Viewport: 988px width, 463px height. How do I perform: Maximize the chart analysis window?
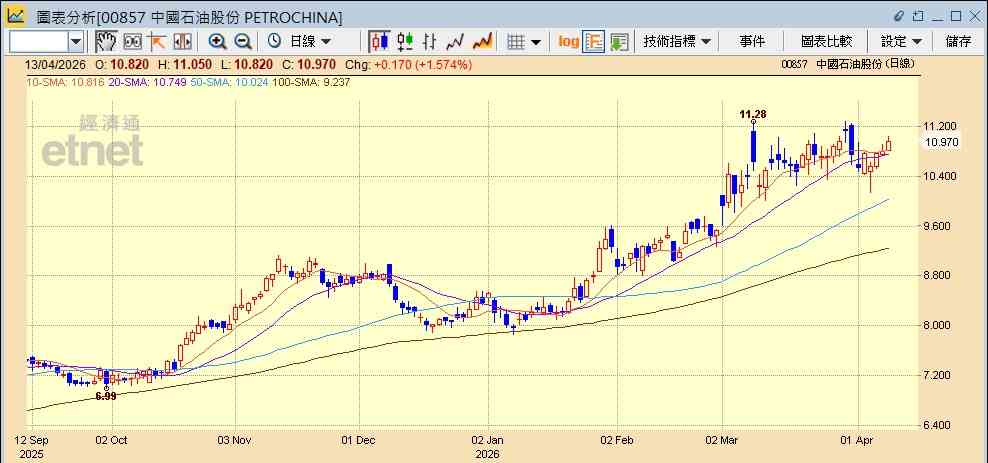956,16
